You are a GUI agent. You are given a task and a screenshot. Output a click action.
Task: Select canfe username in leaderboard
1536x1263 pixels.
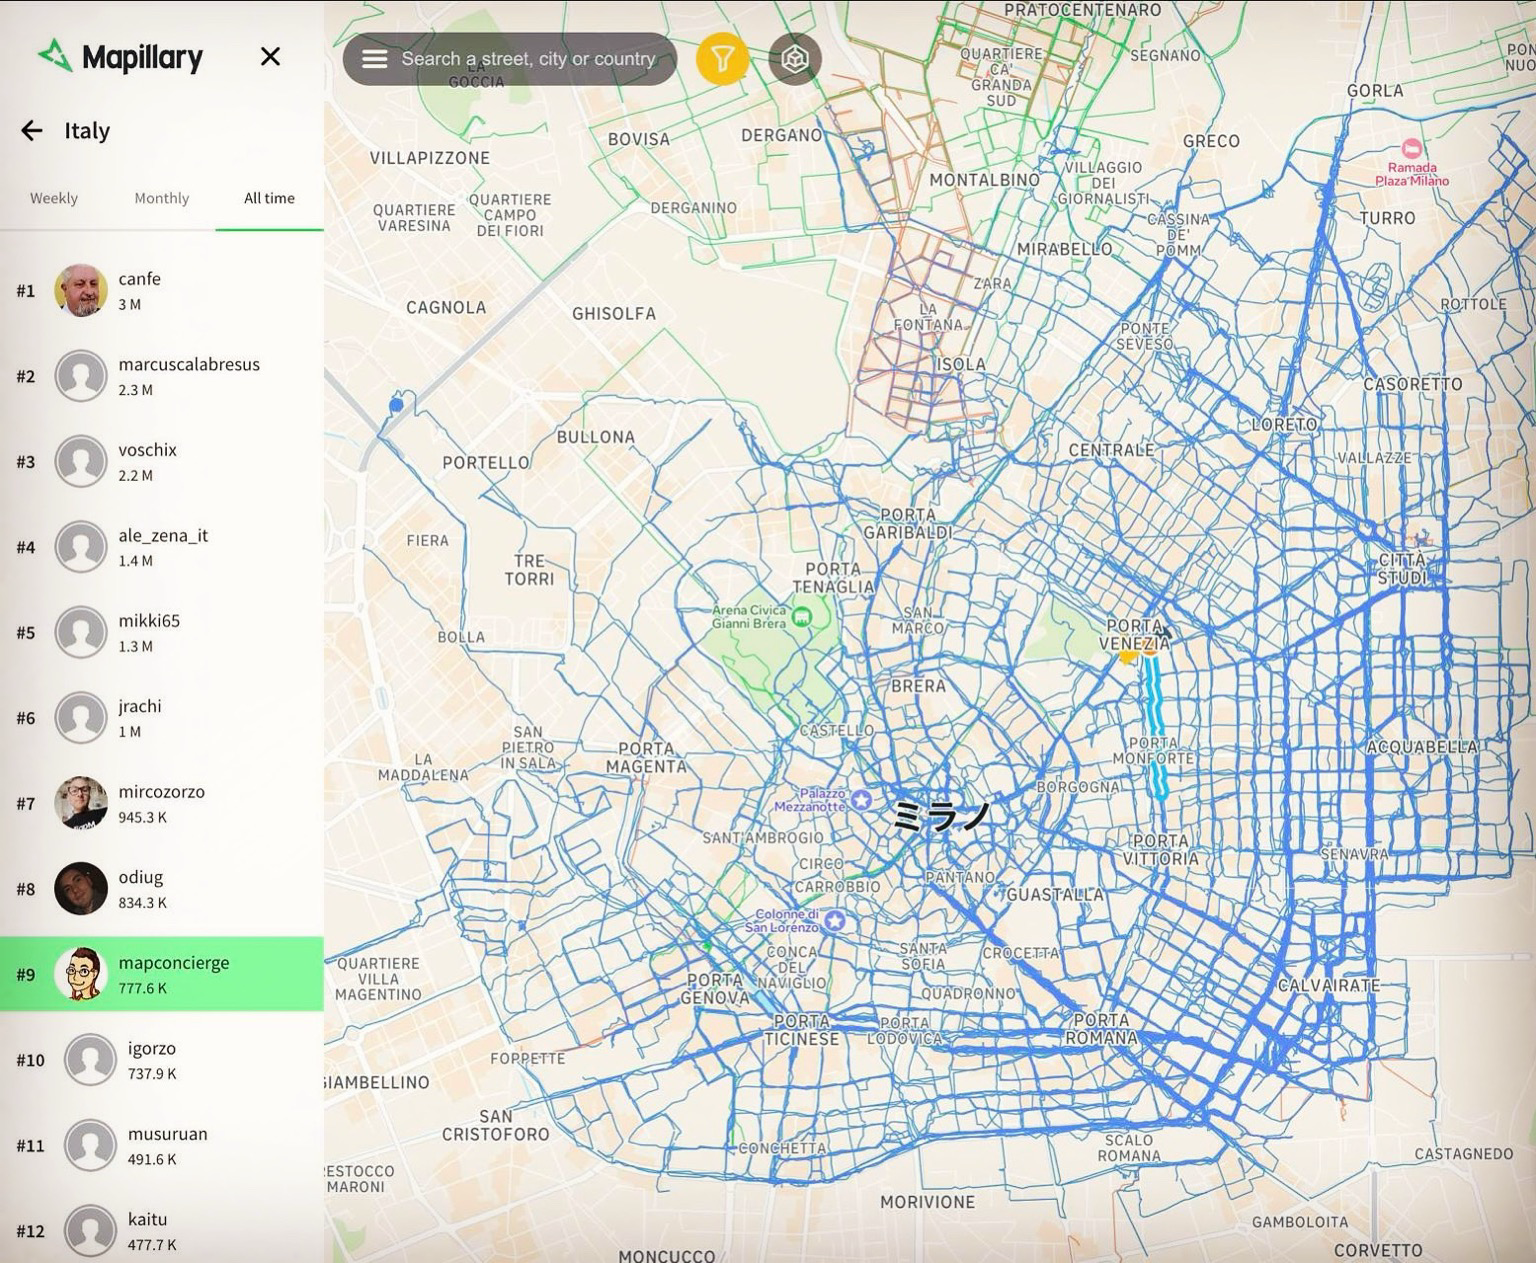[x=139, y=279]
